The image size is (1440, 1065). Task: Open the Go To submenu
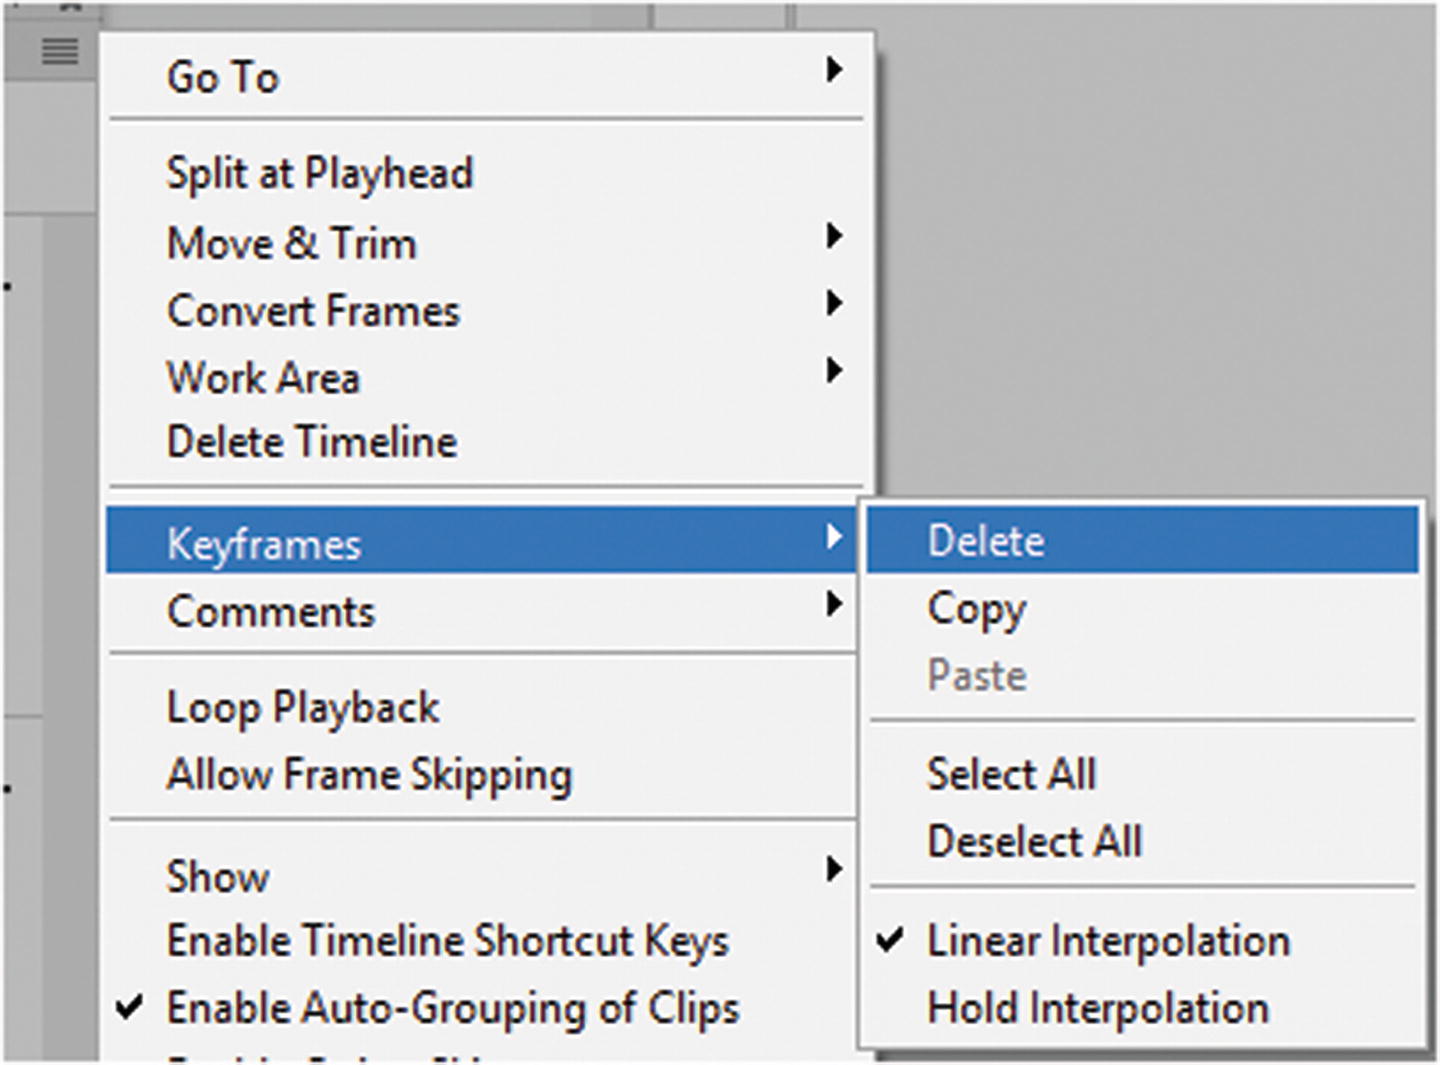(x=222, y=77)
